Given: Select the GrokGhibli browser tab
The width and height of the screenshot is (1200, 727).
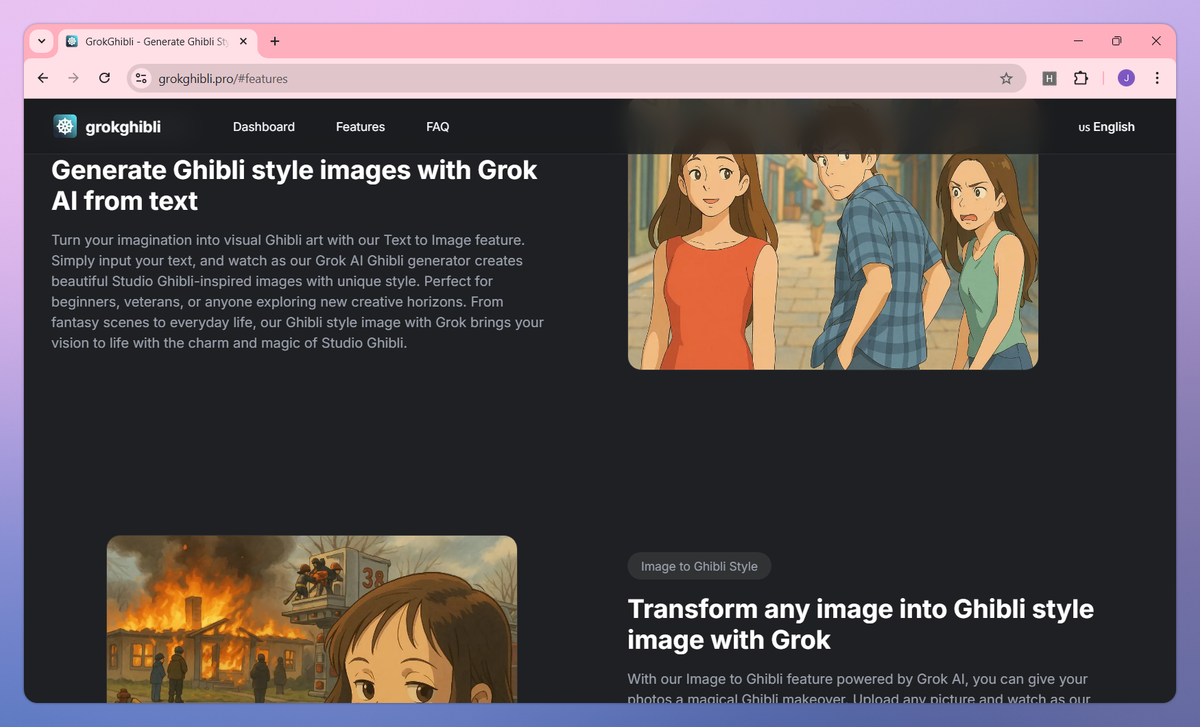Looking at the screenshot, I should 150,41.
